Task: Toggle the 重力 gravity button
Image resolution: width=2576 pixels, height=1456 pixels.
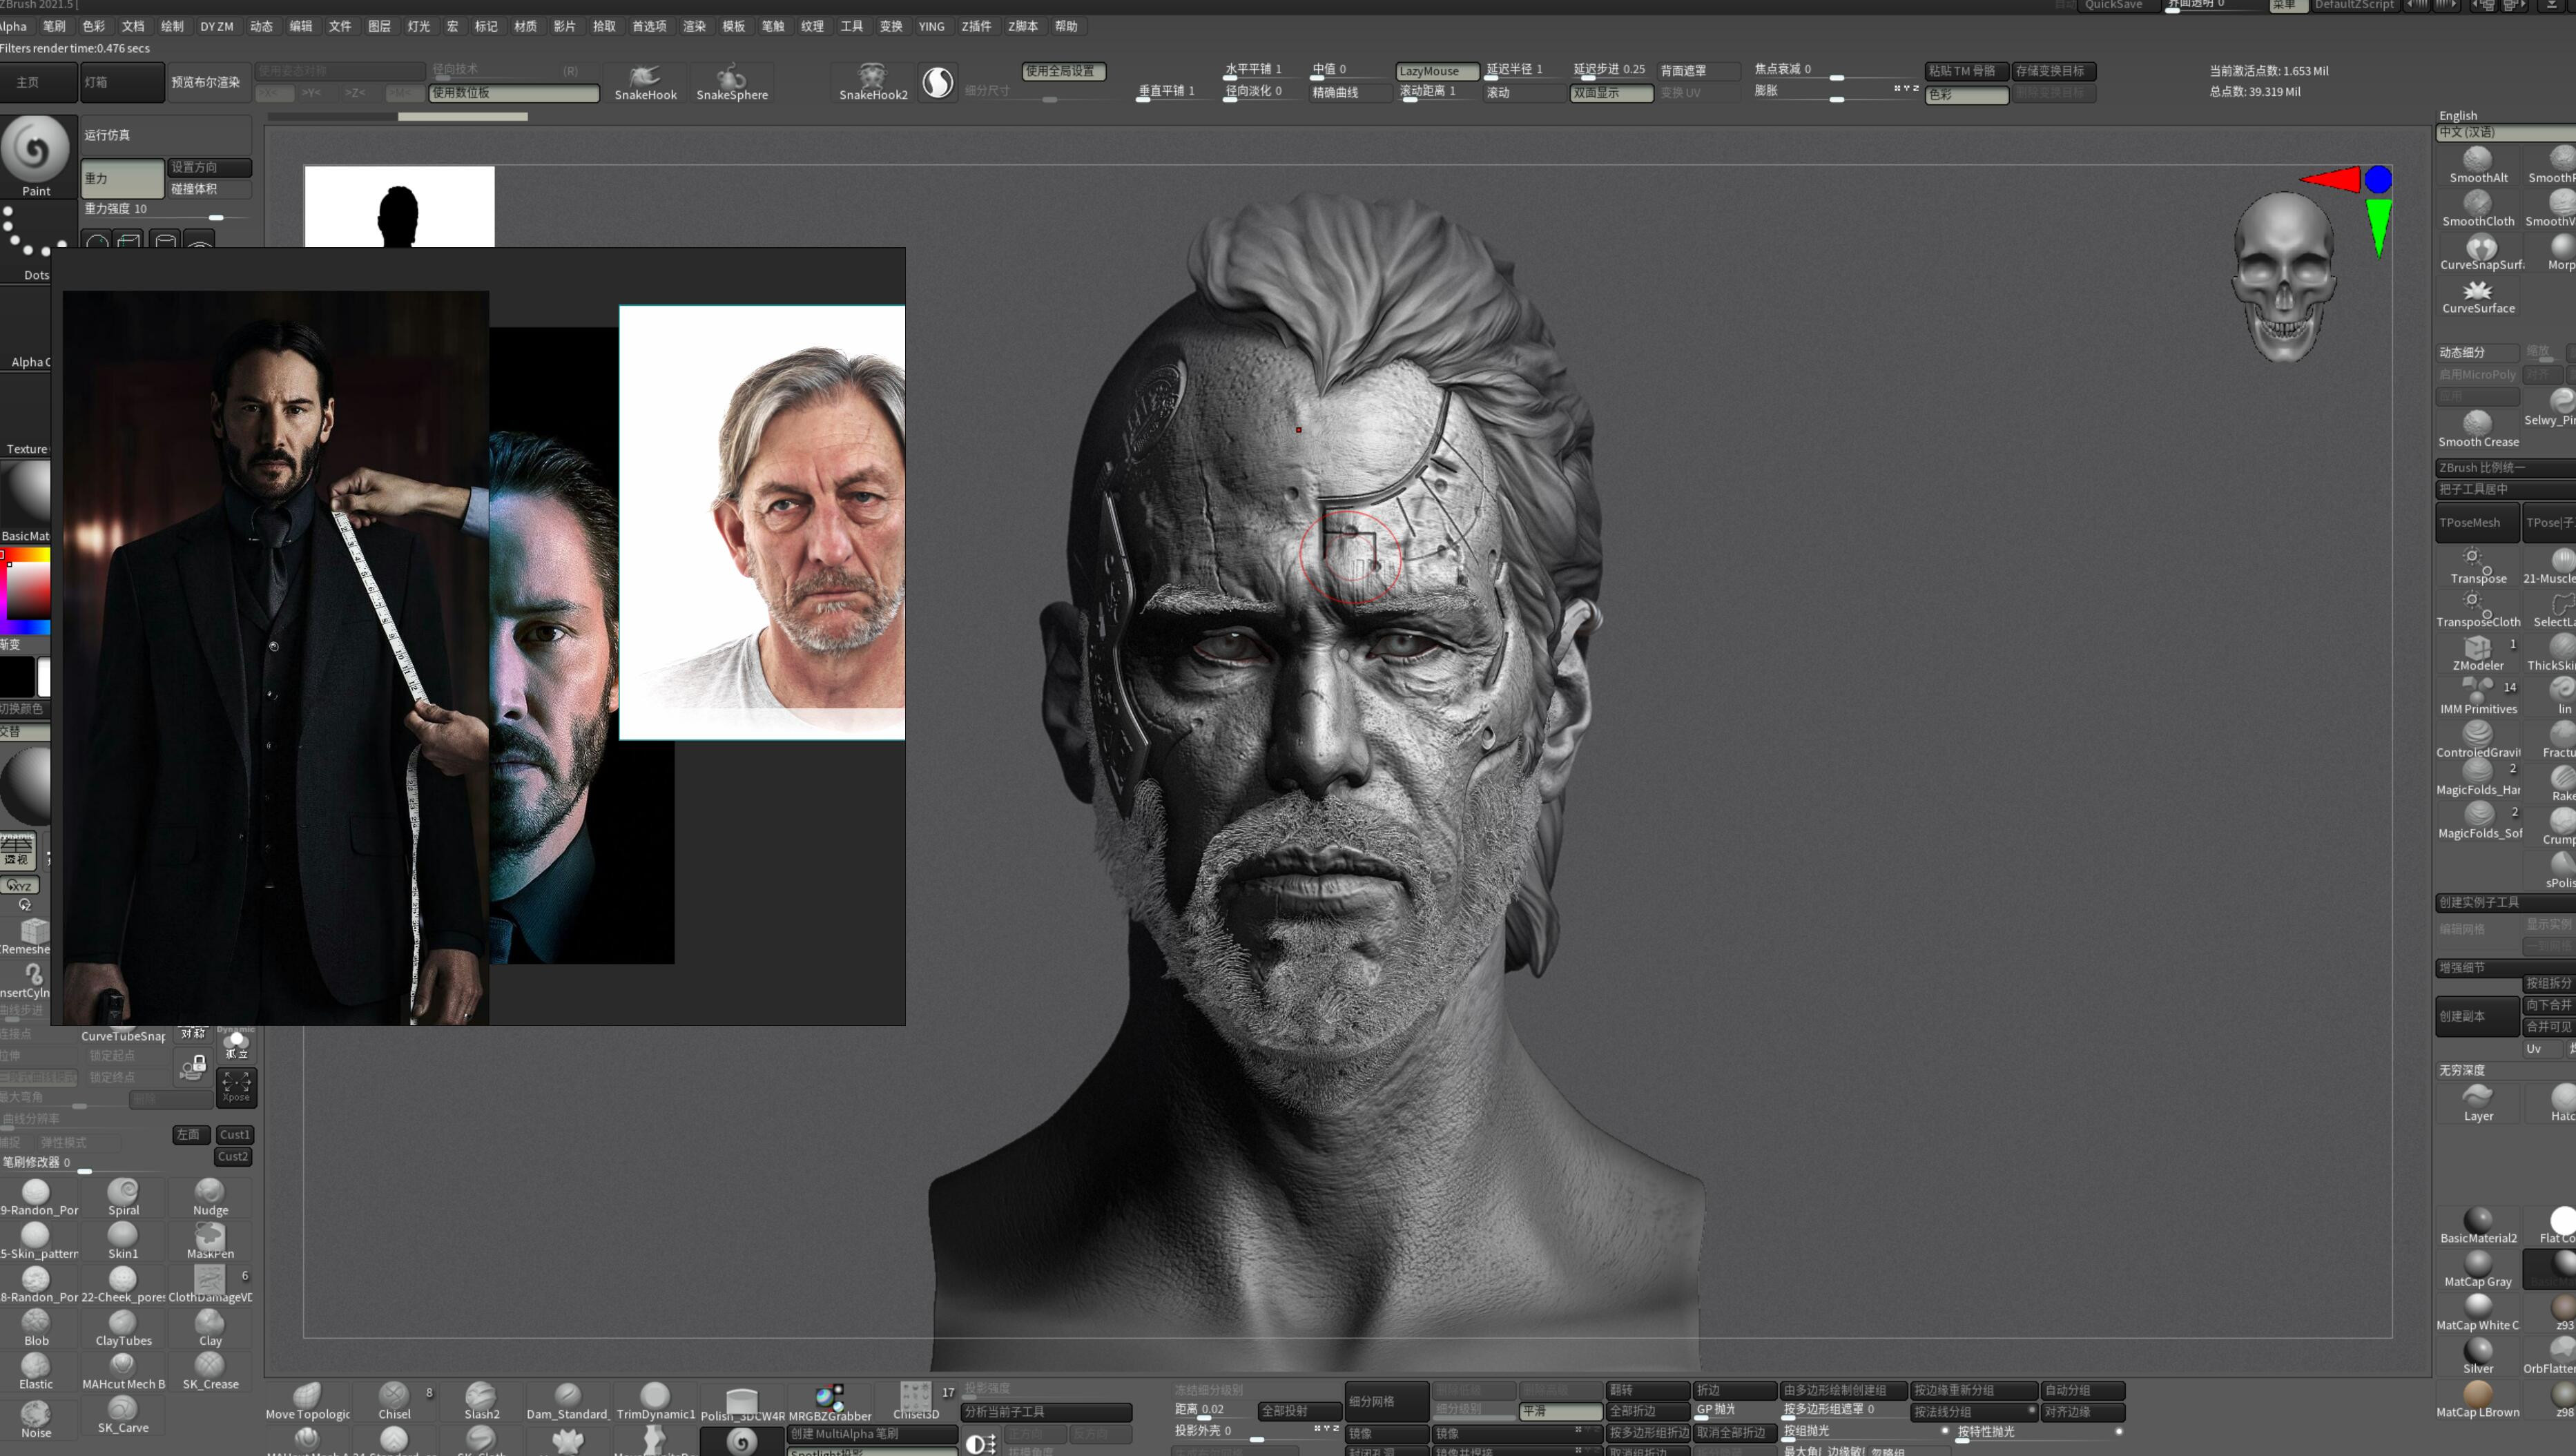Action: click(122, 178)
